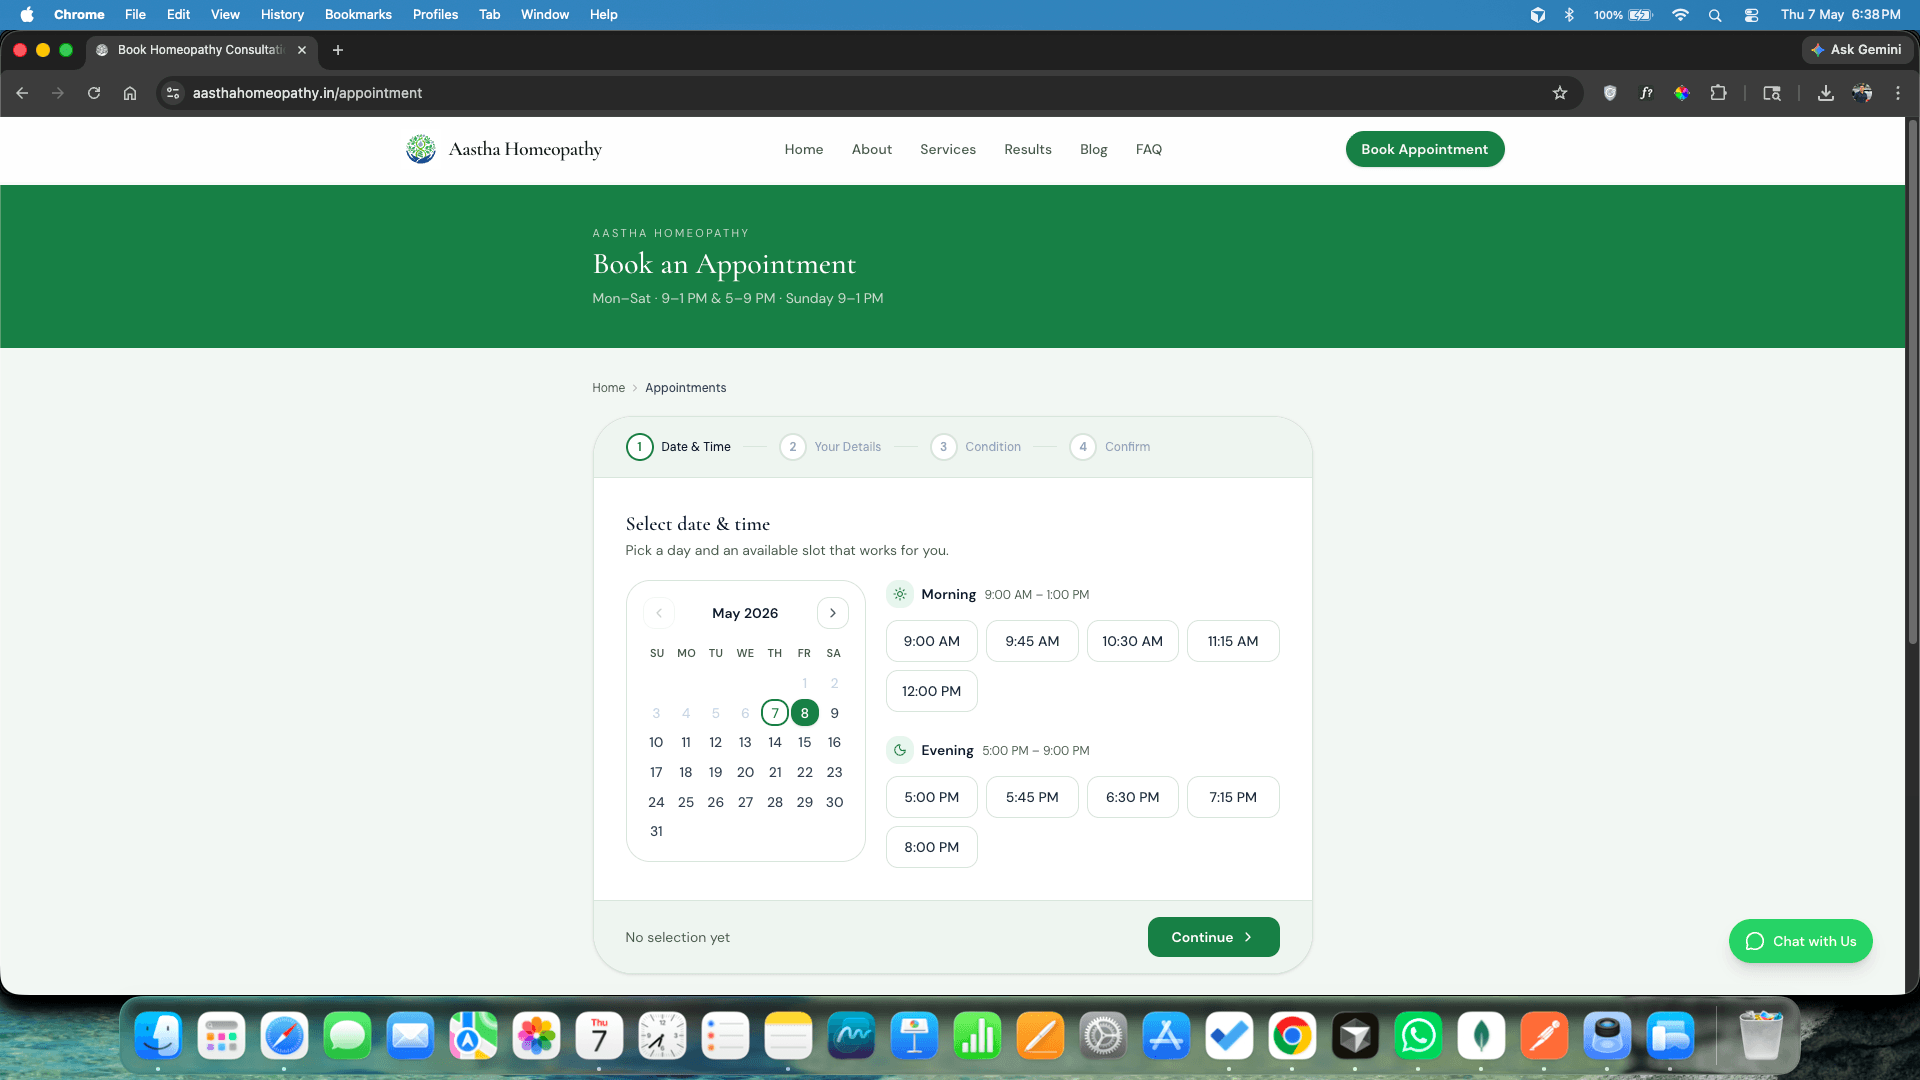
Task: Choose the 7:15 PM evening slot
Action: tap(1233, 797)
